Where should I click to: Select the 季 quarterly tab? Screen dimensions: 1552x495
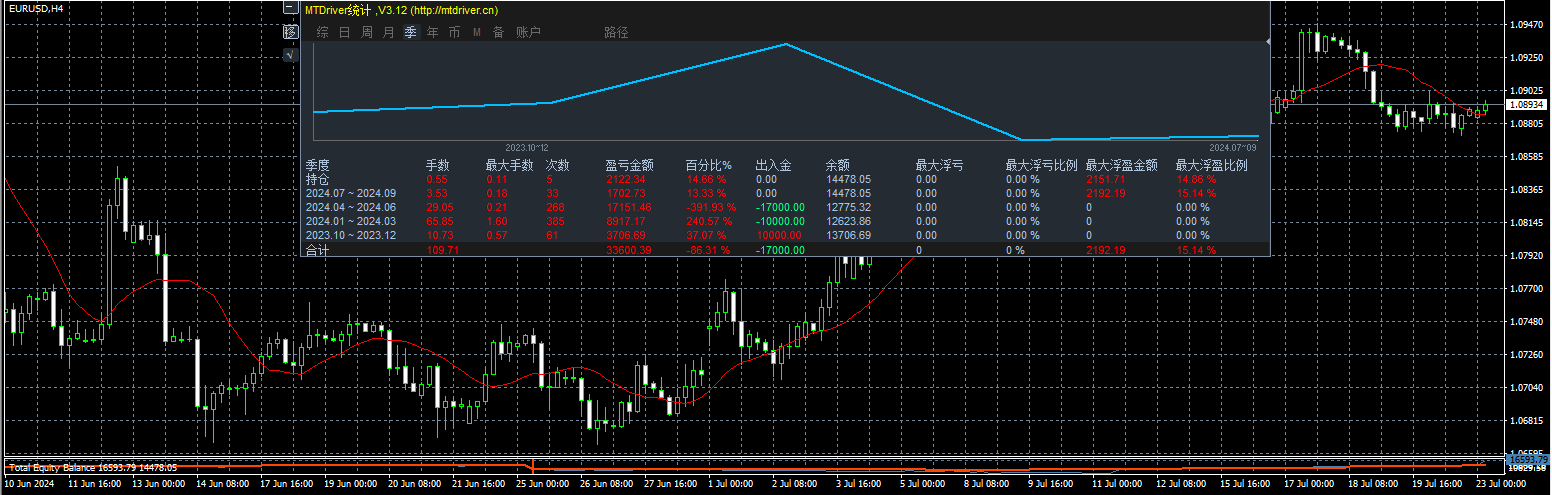(410, 32)
